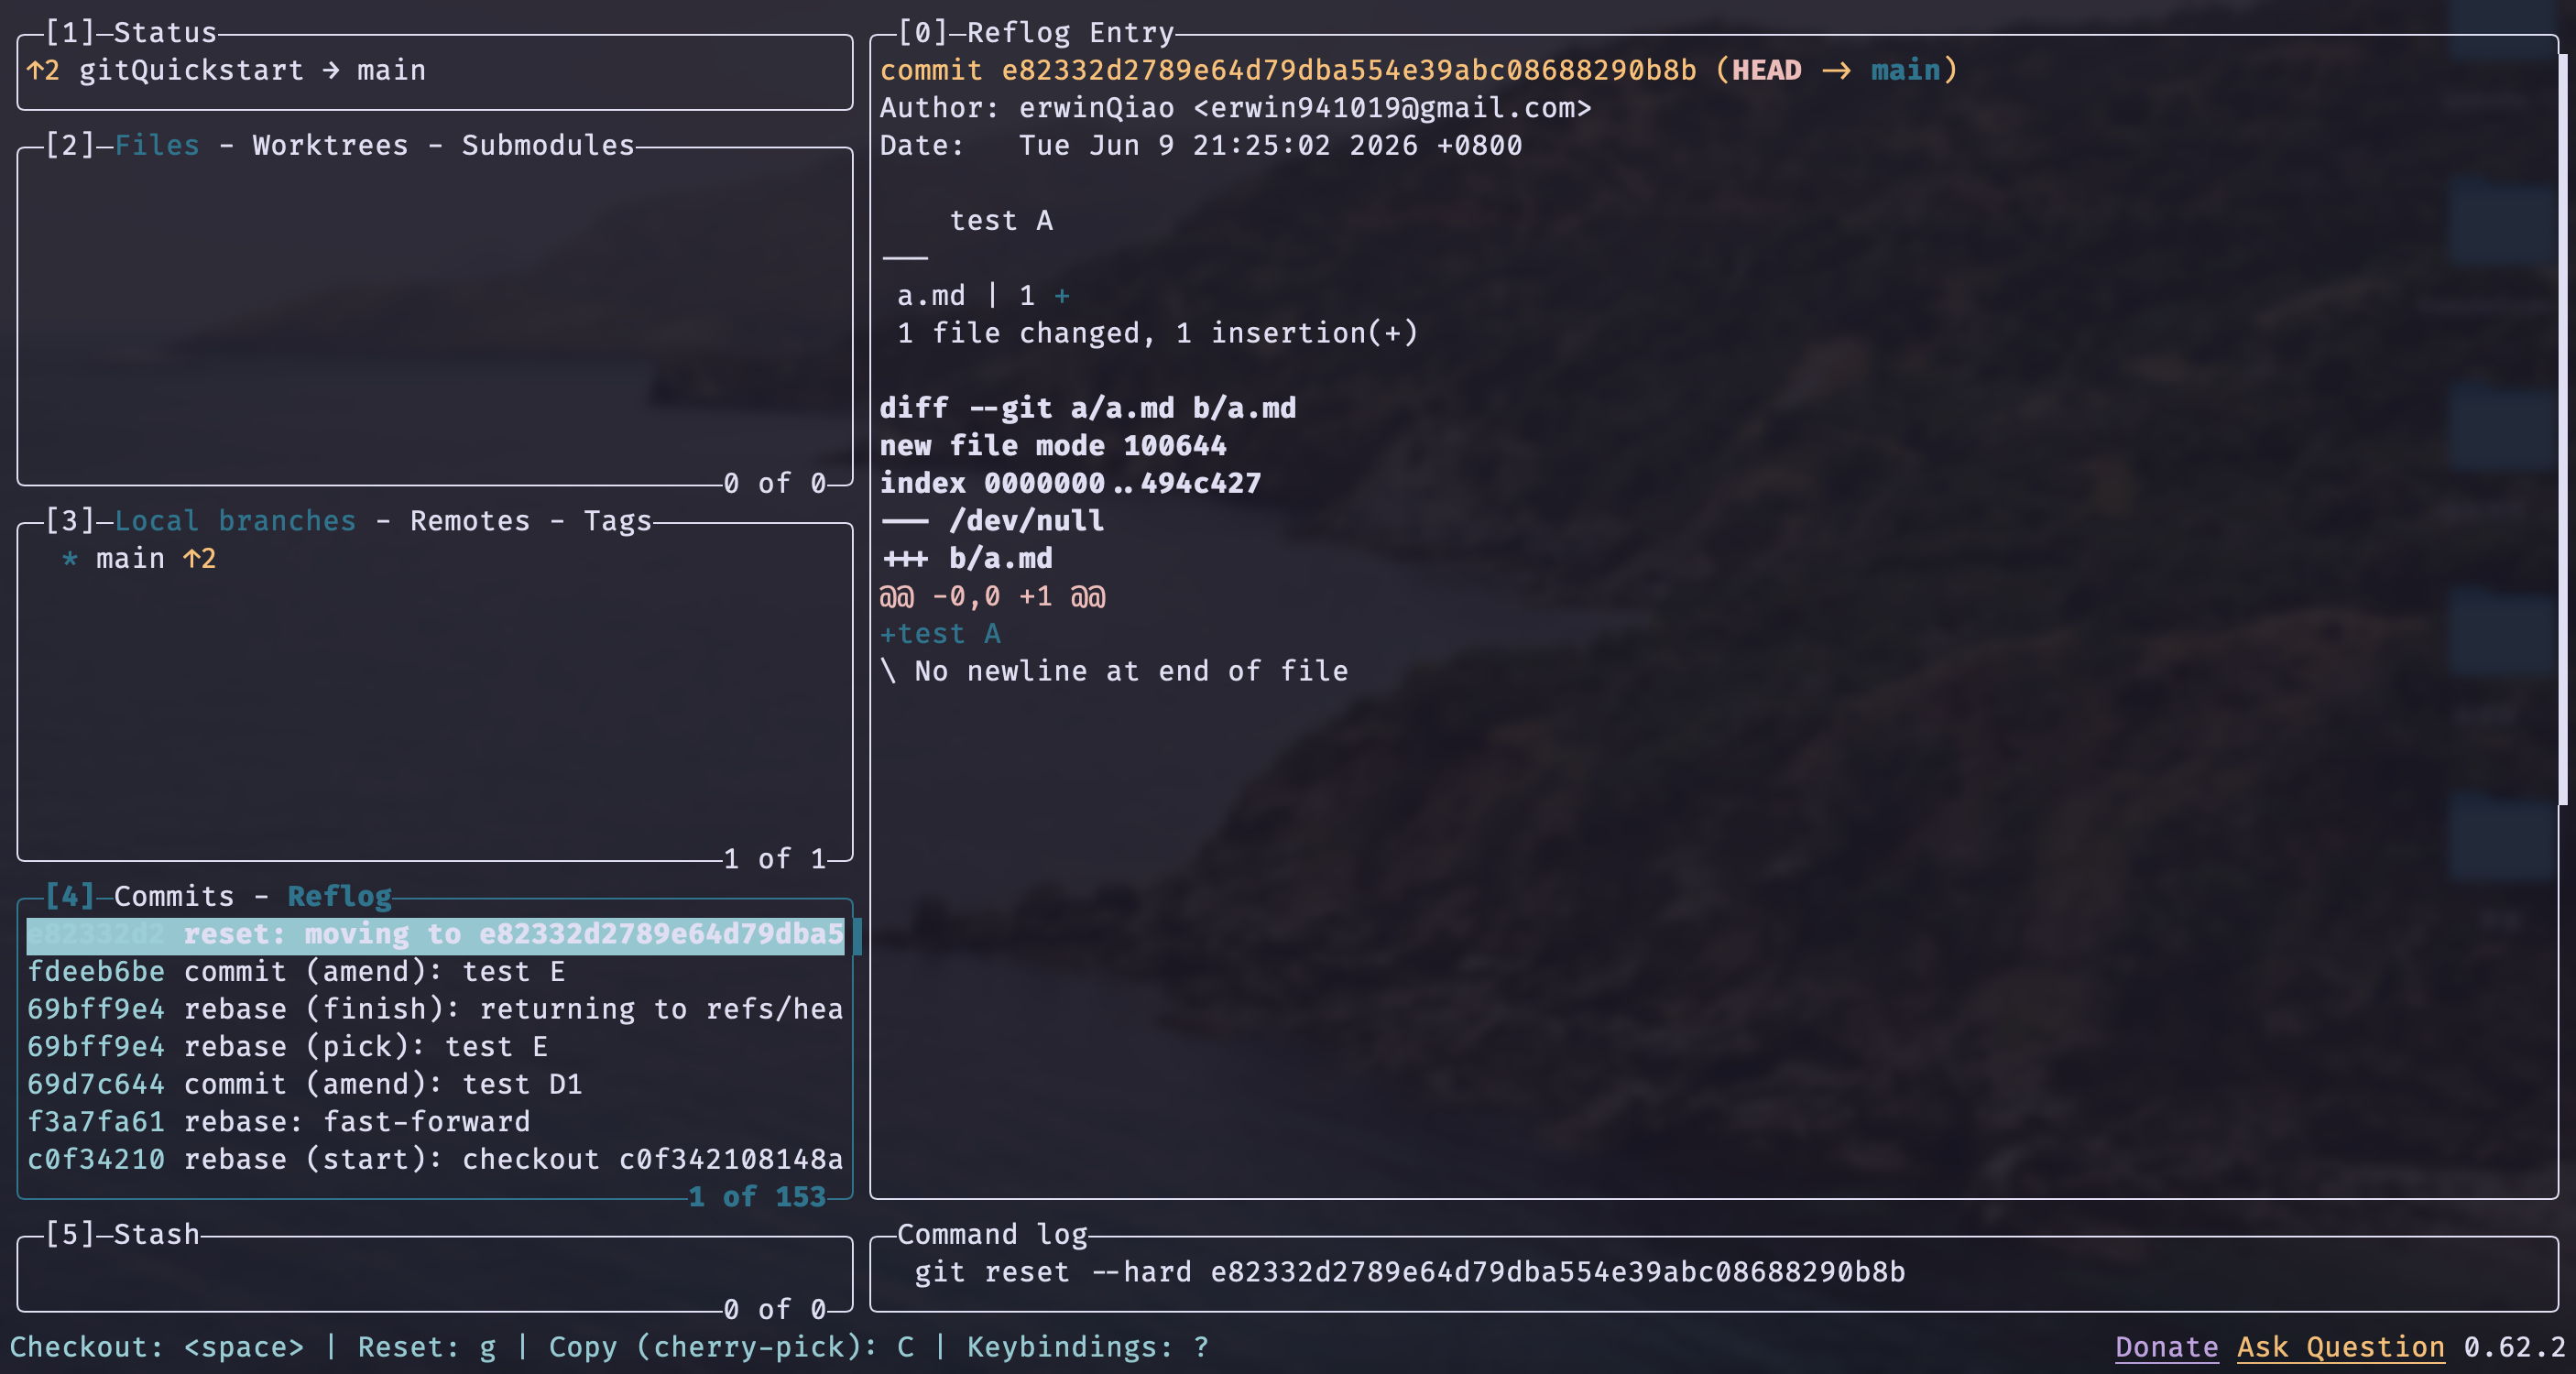The height and width of the screenshot is (1374, 2576).
Task: Select reflog entry c0f34210 rebase start checkout
Action: tap(435, 1159)
